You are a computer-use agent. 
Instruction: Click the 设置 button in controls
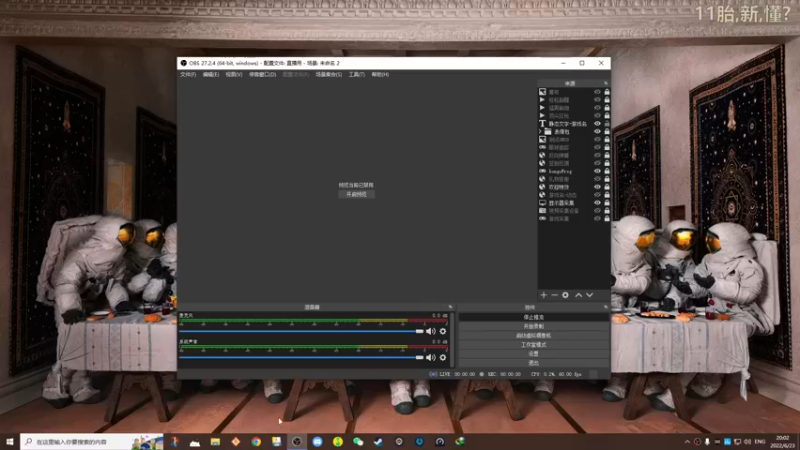pyautogui.click(x=534, y=354)
